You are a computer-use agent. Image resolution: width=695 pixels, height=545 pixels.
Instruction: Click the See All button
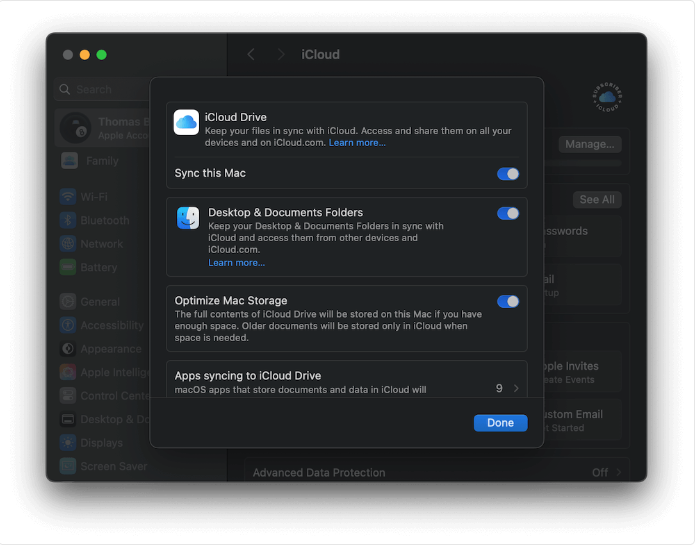[x=597, y=199]
